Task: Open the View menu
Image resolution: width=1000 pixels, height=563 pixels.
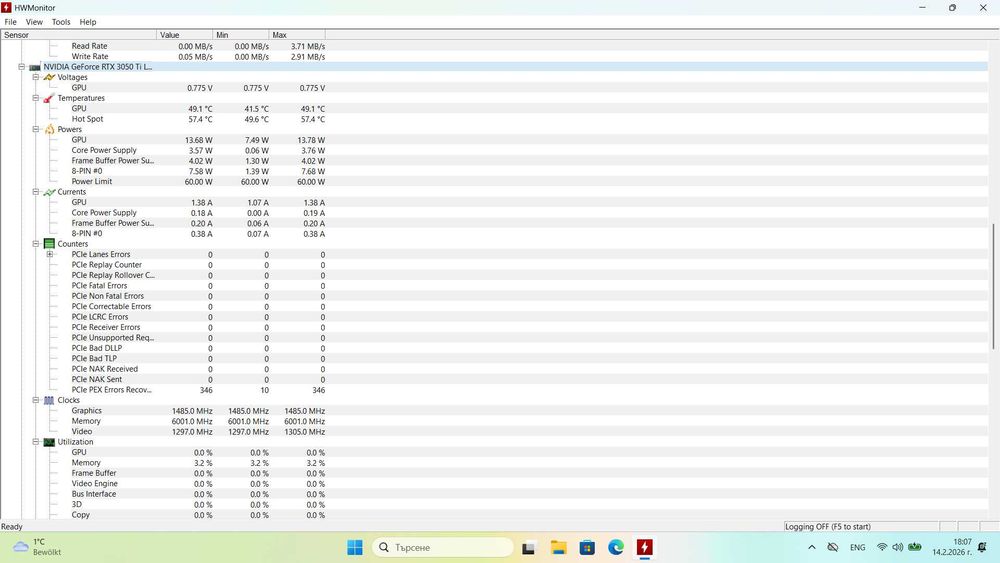Action: coord(34,22)
